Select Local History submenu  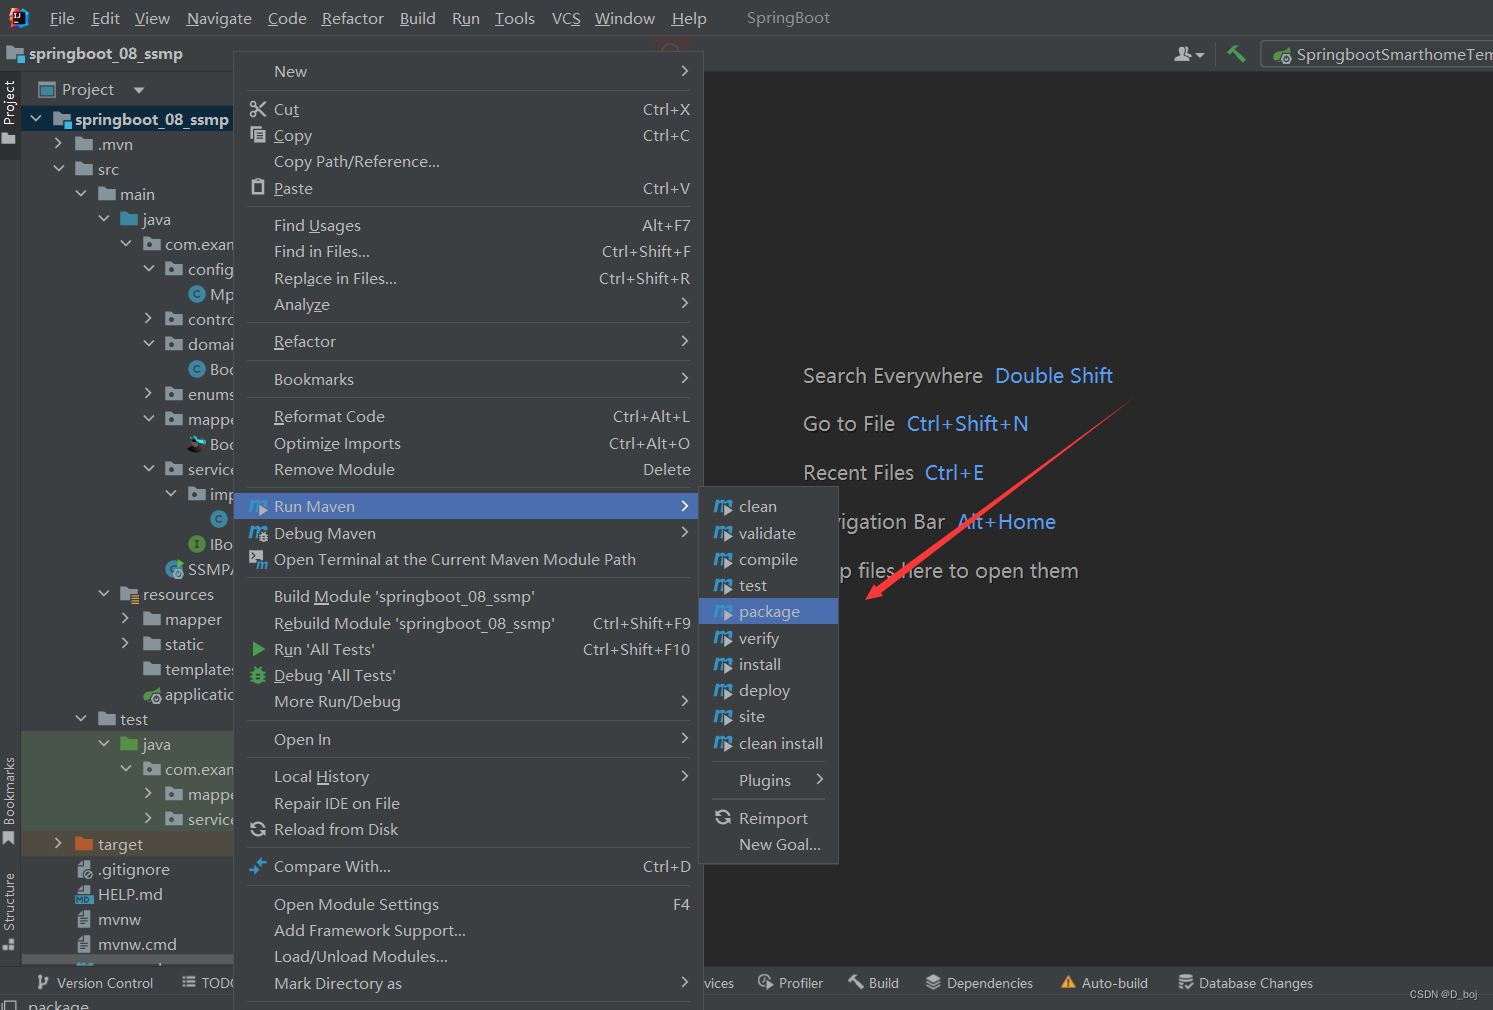pyautogui.click(x=468, y=777)
